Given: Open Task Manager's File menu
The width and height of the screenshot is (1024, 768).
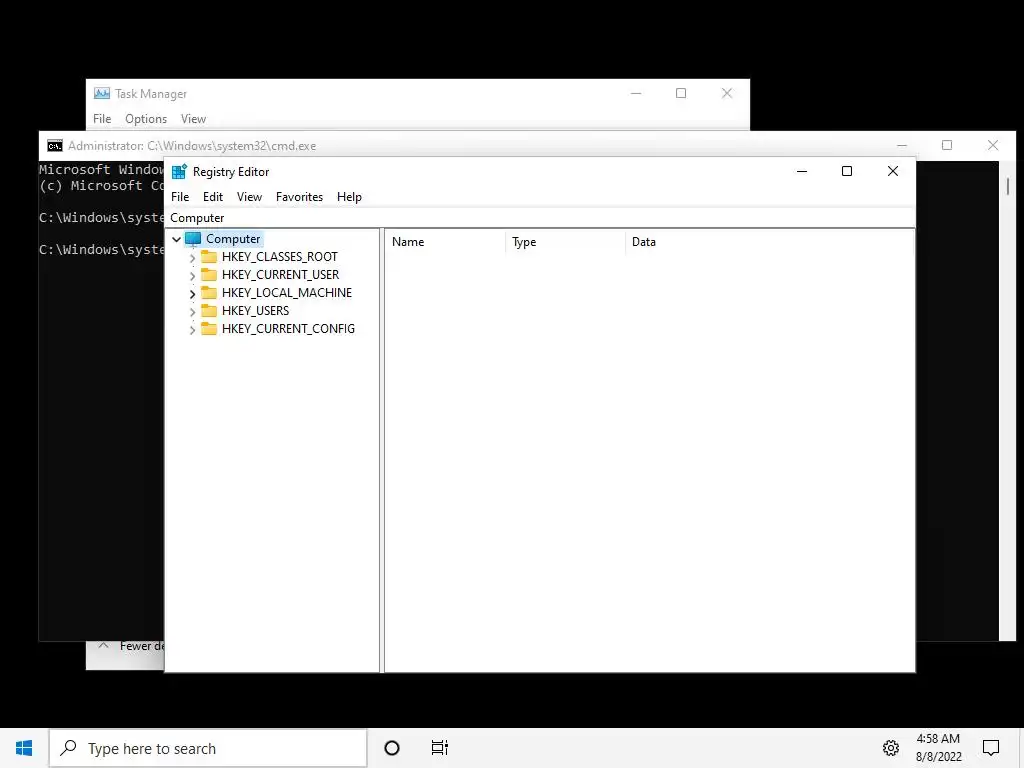Looking at the screenshot, I should (x=102, y=119).
